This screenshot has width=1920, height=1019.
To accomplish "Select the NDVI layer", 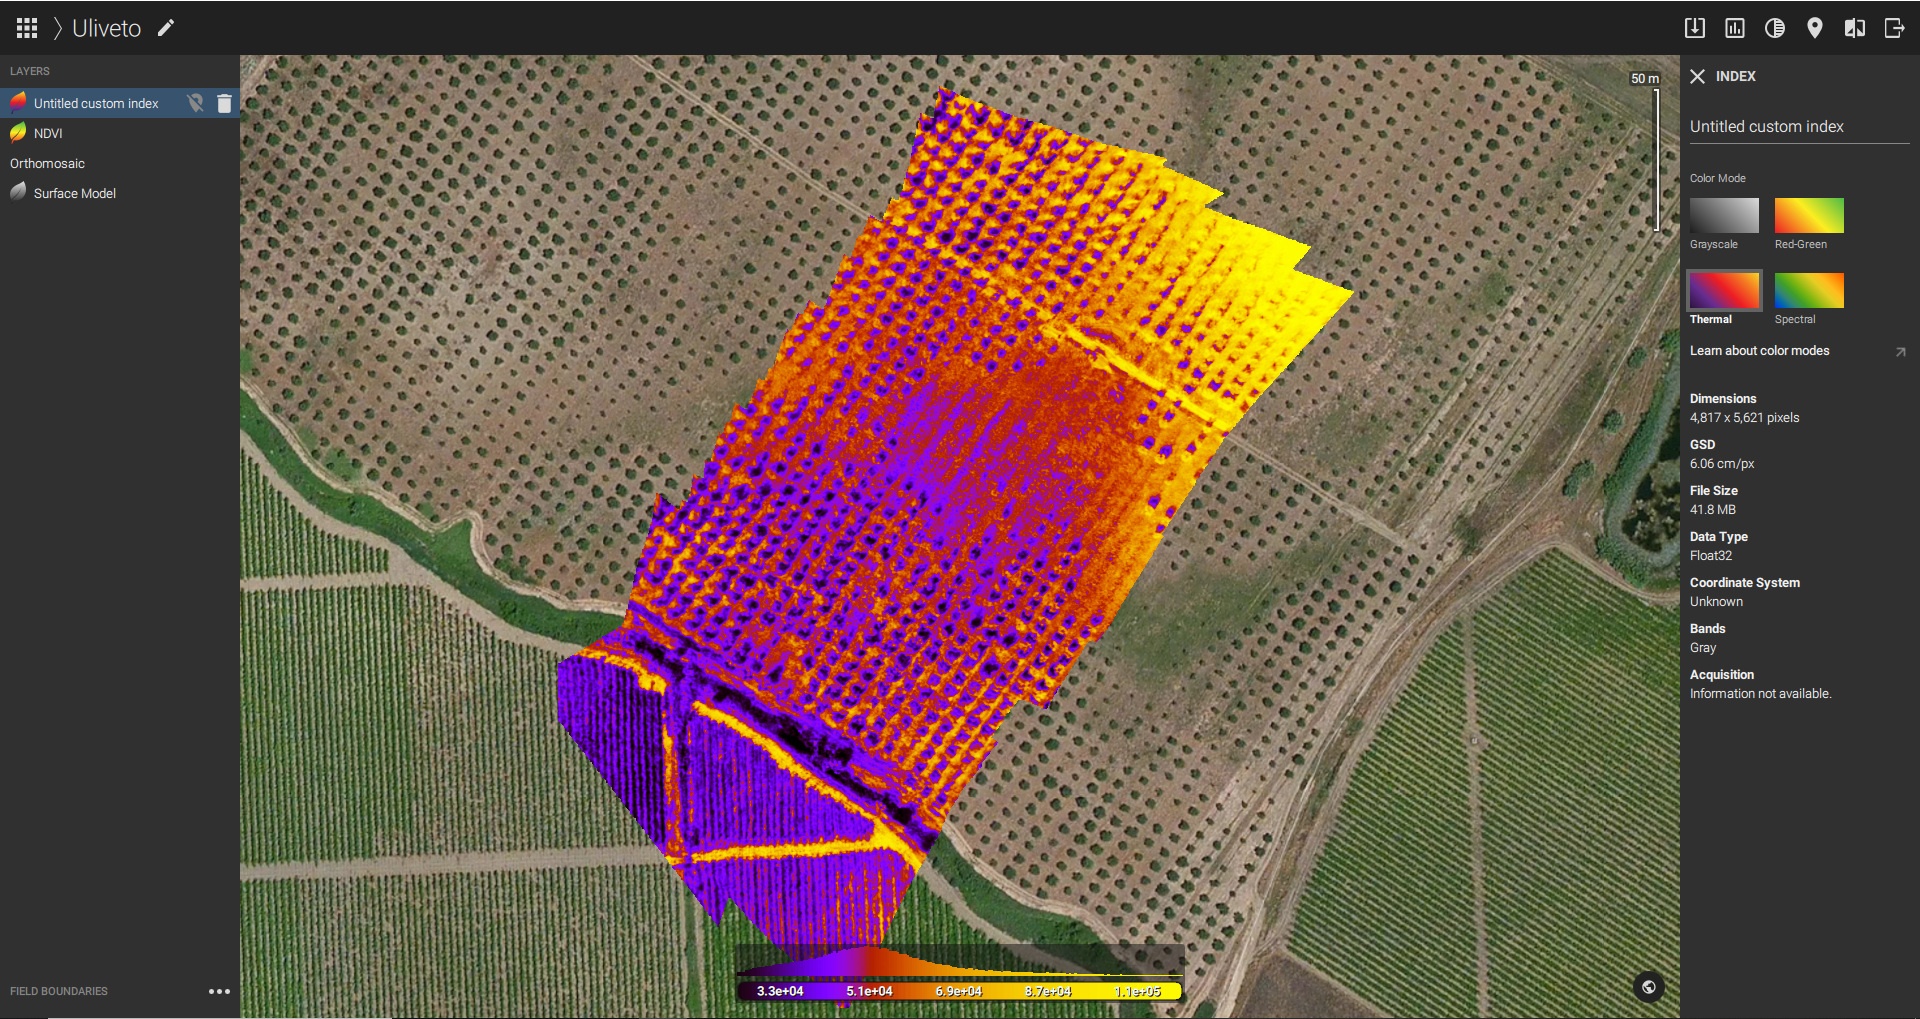I will [x=48, y=133].
